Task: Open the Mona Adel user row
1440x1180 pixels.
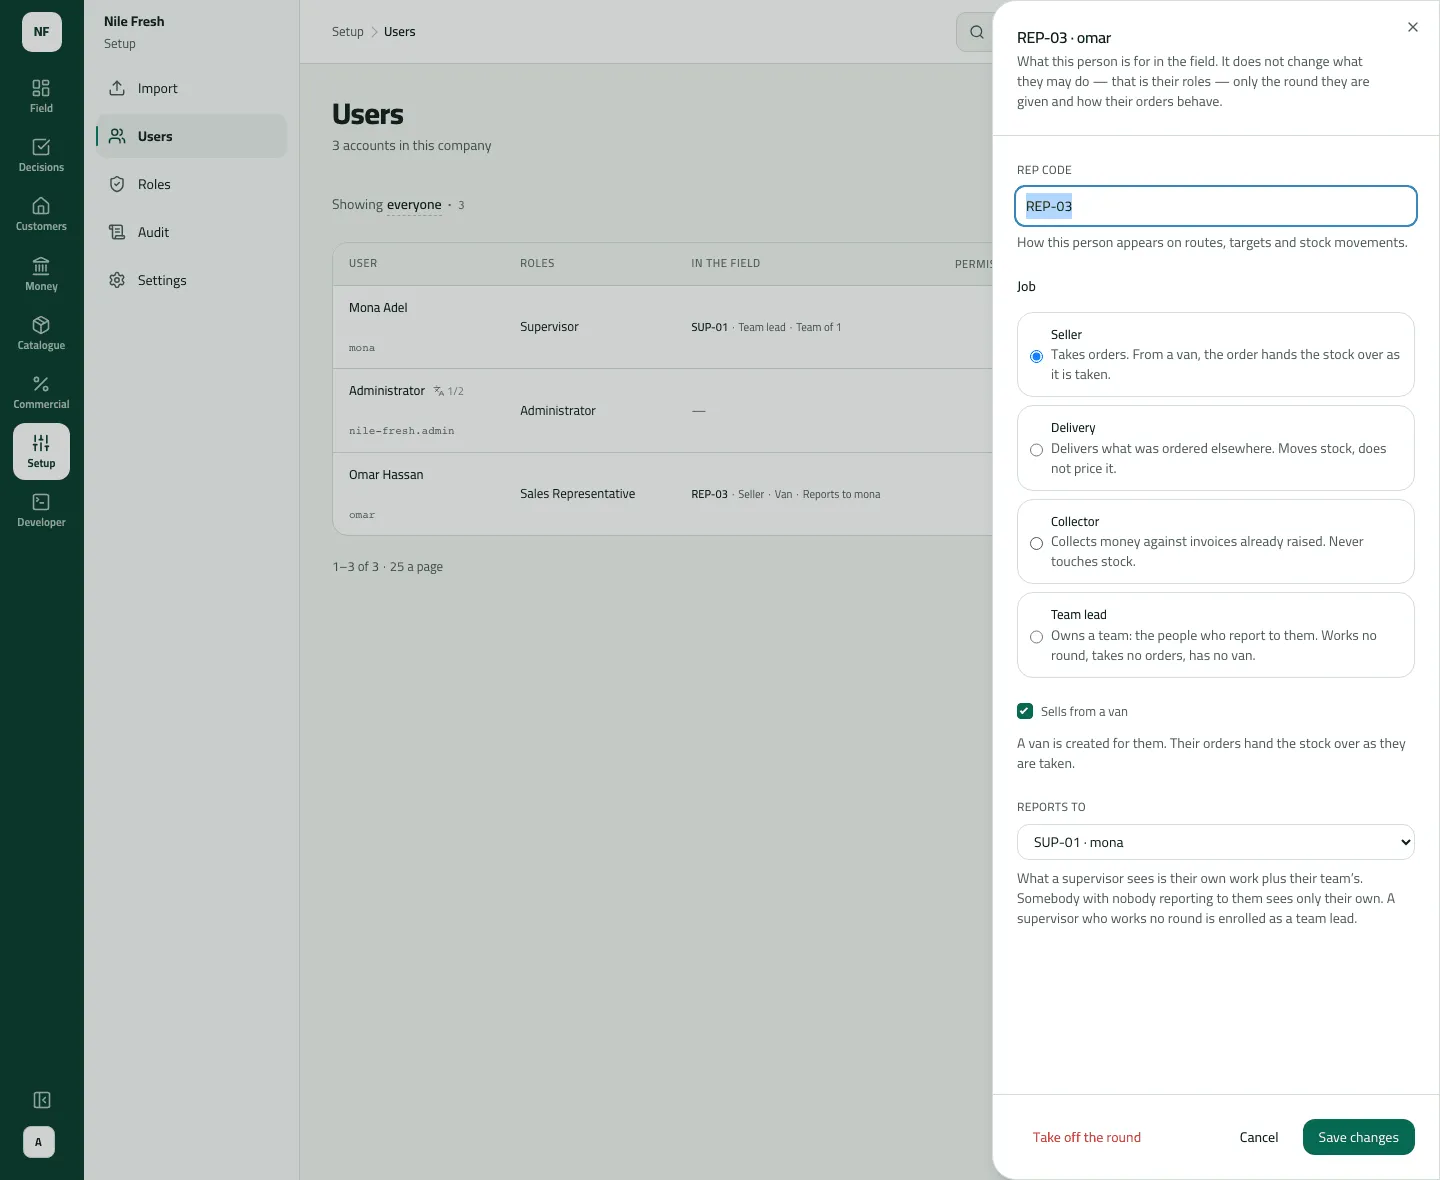Action: pos(663,327)
